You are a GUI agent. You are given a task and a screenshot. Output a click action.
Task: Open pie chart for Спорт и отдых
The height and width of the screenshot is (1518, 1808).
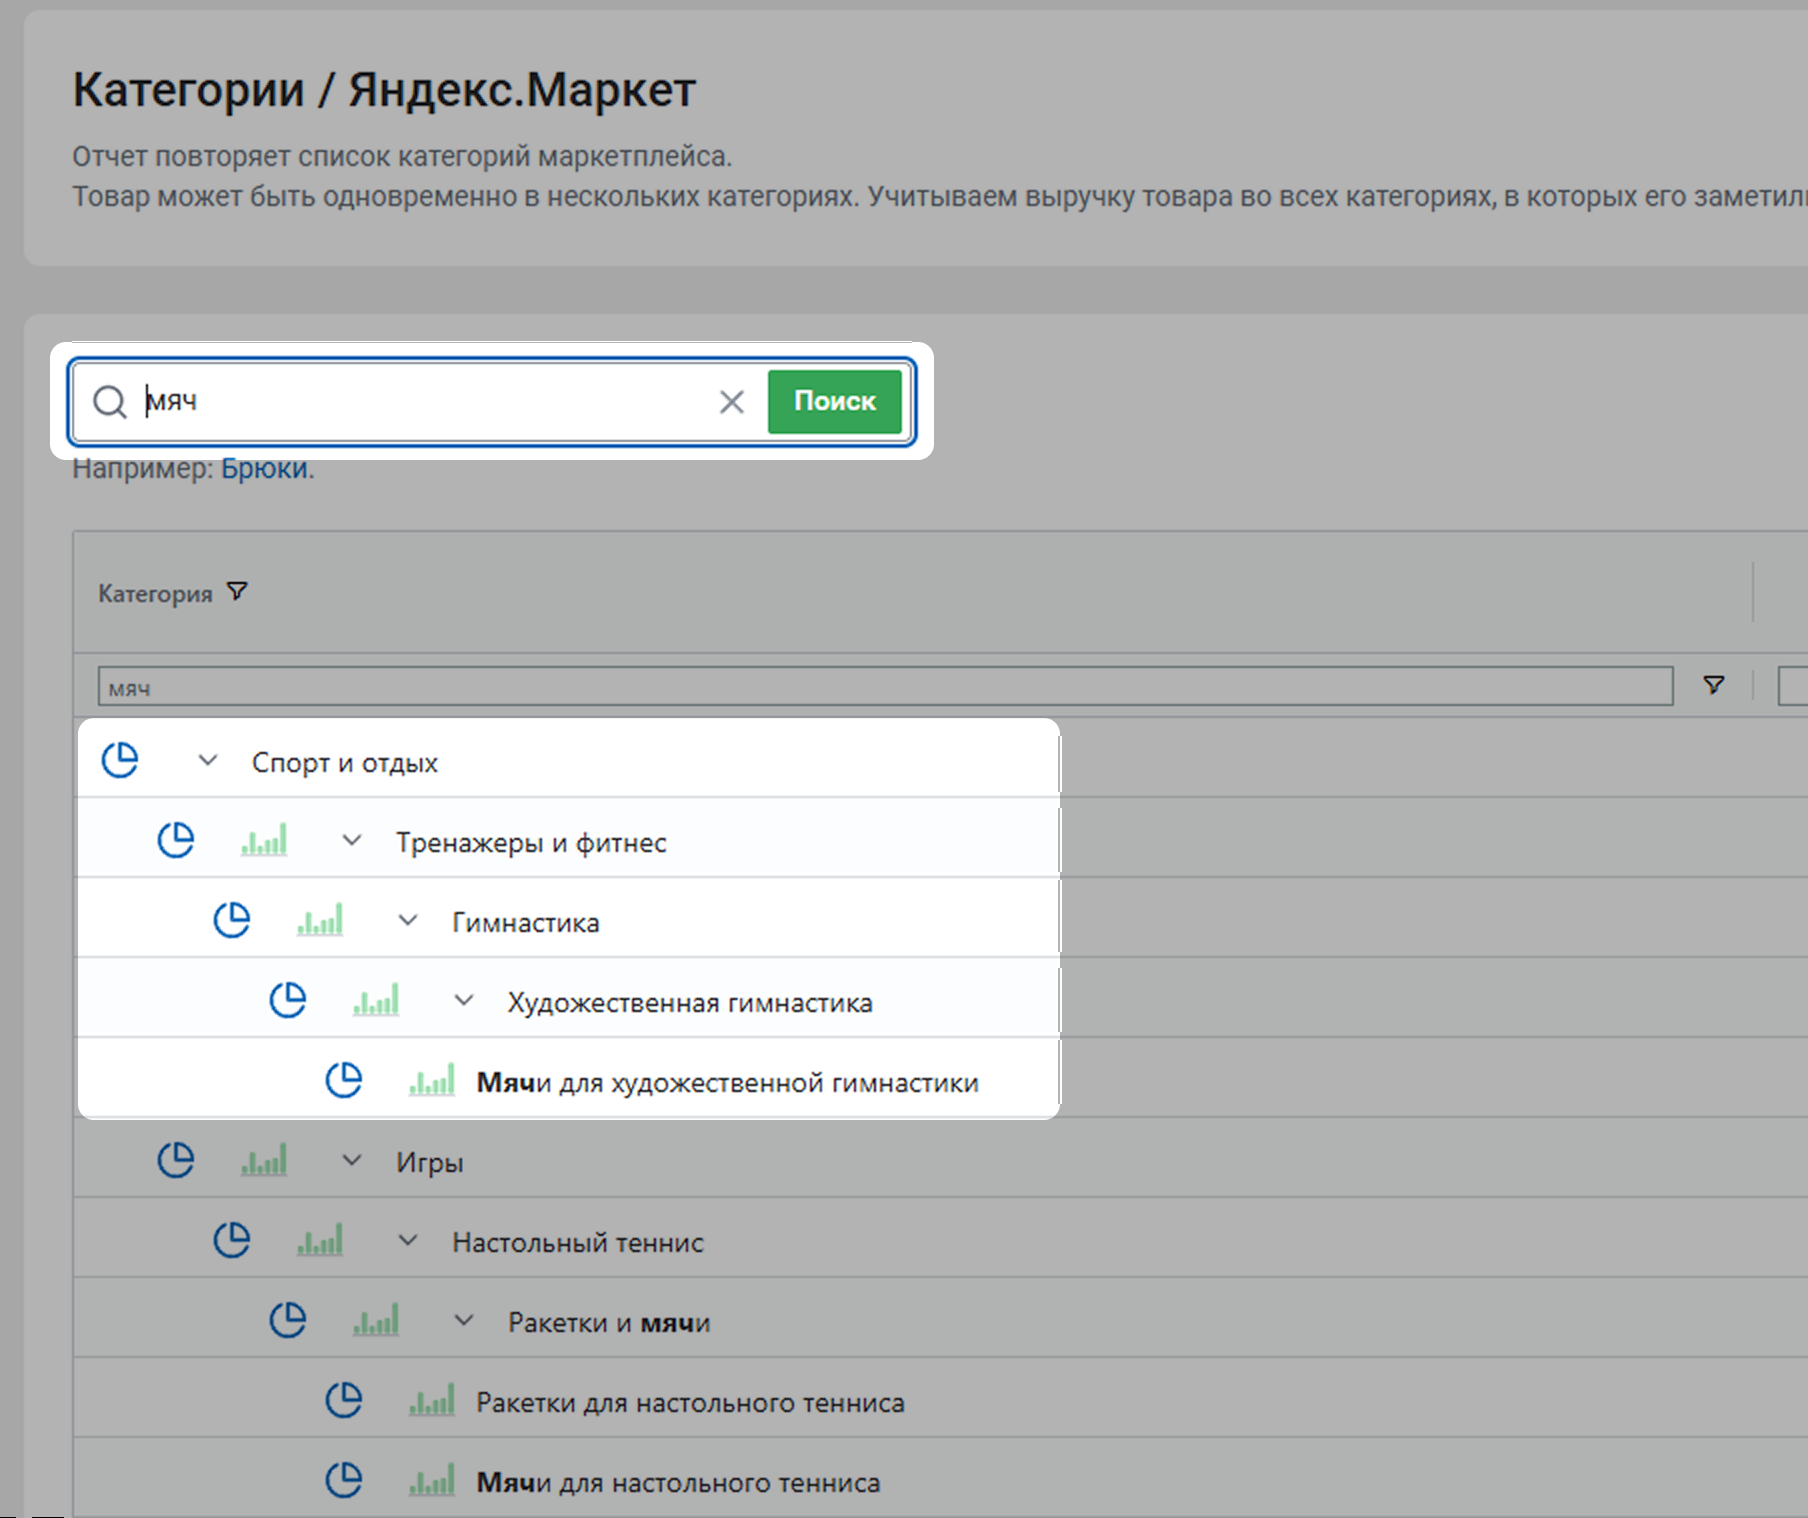coord(120,760)
